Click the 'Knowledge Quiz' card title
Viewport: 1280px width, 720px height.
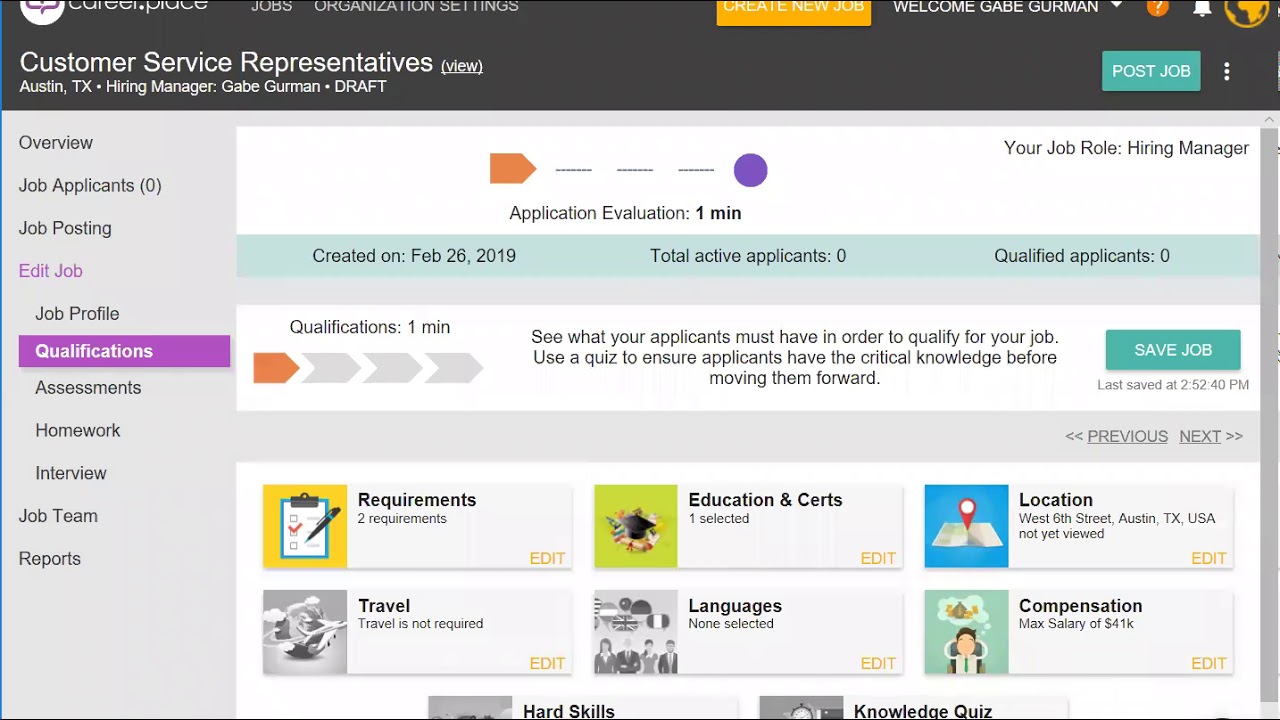923,711
